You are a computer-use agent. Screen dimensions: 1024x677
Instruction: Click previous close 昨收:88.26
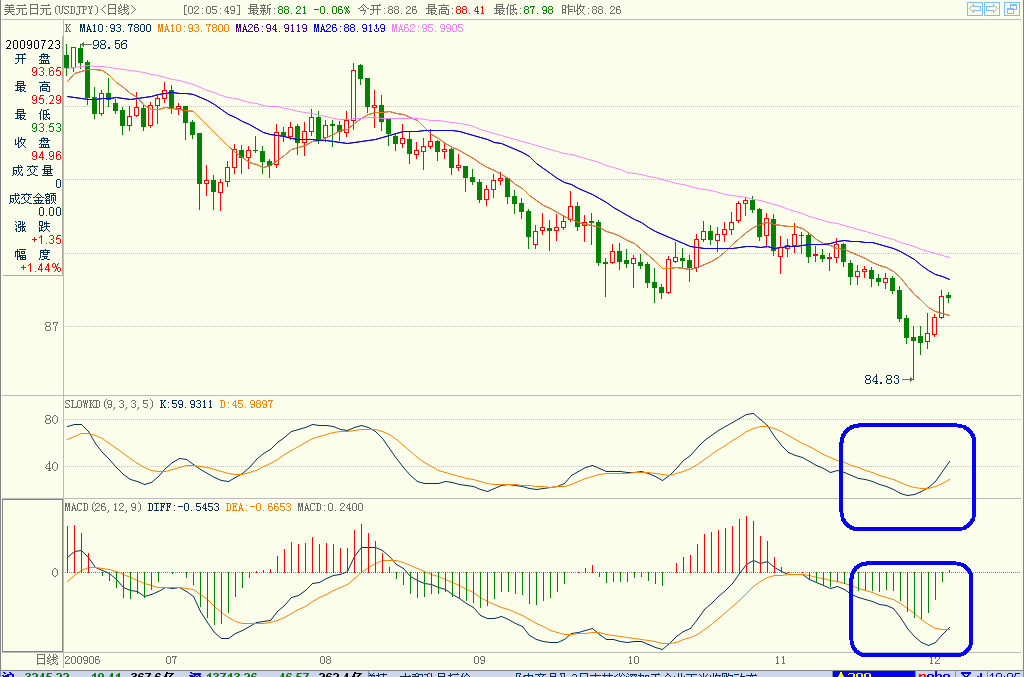click(x=591, y=10)
